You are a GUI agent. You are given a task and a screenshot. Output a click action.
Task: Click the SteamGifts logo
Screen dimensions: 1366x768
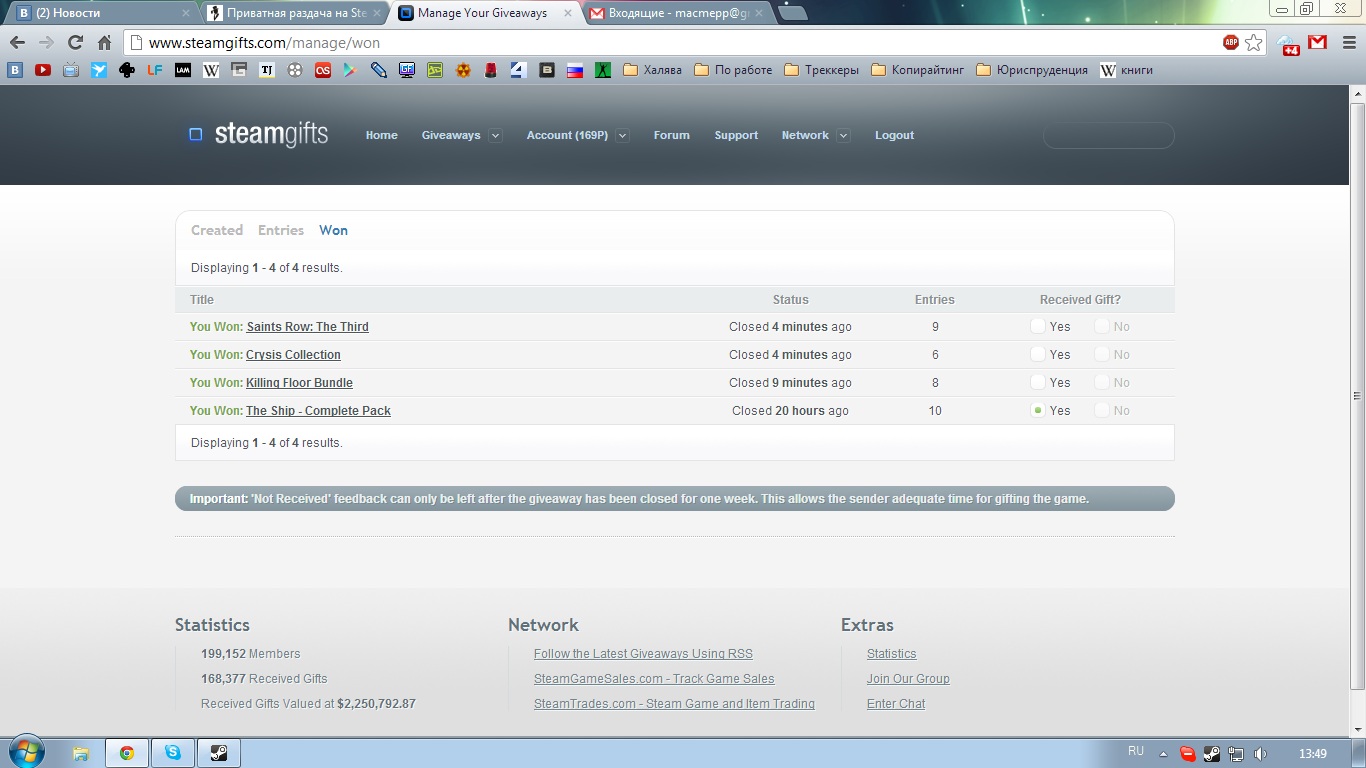coord(259,135)
